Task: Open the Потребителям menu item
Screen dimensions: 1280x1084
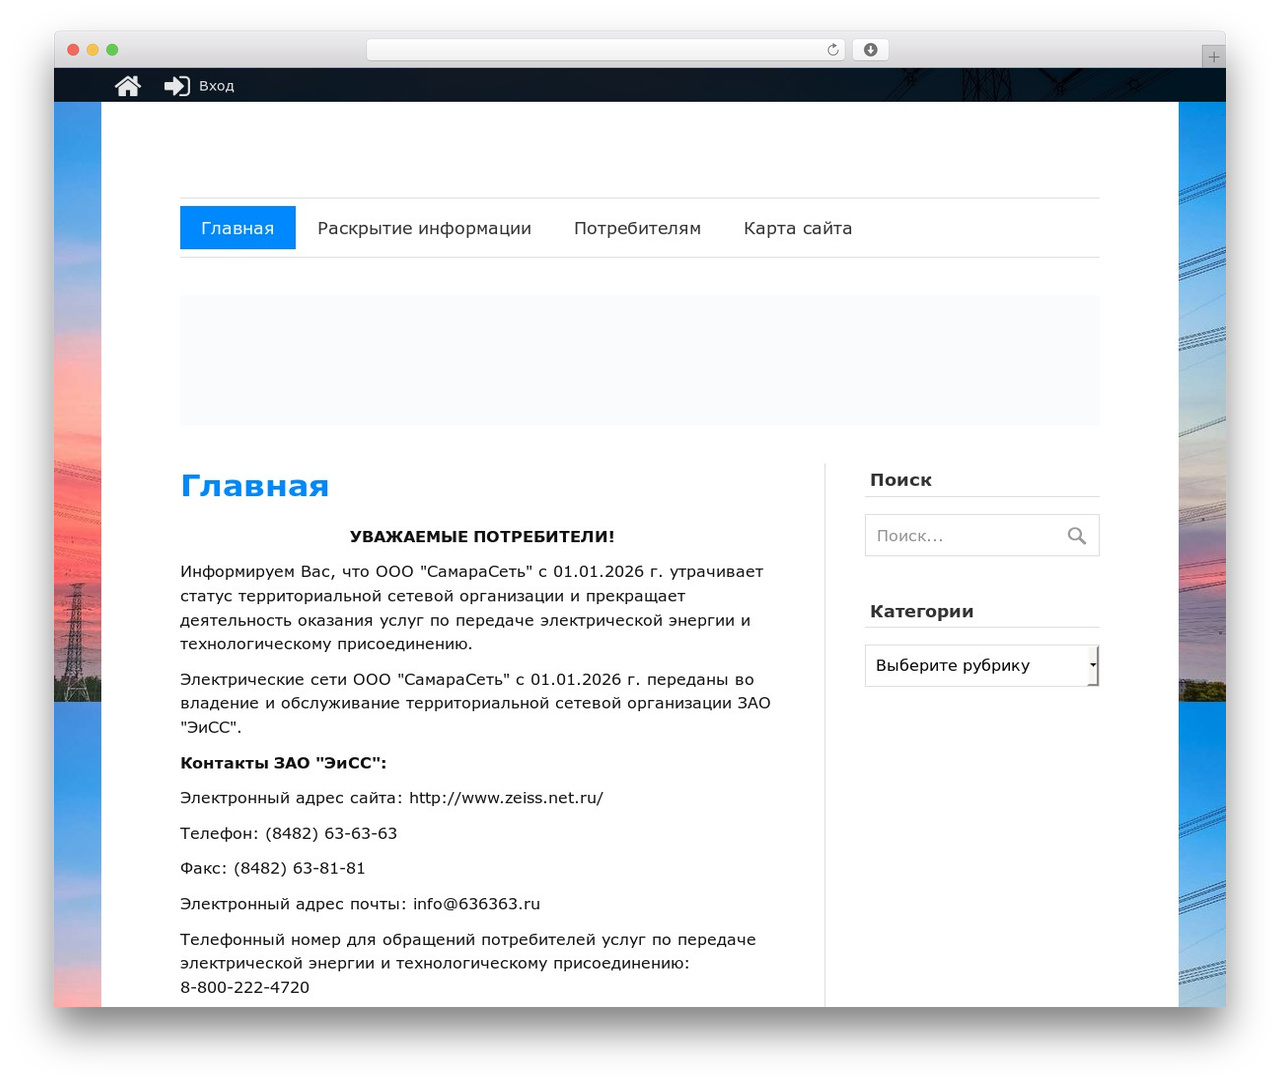Action: (637, 228)
